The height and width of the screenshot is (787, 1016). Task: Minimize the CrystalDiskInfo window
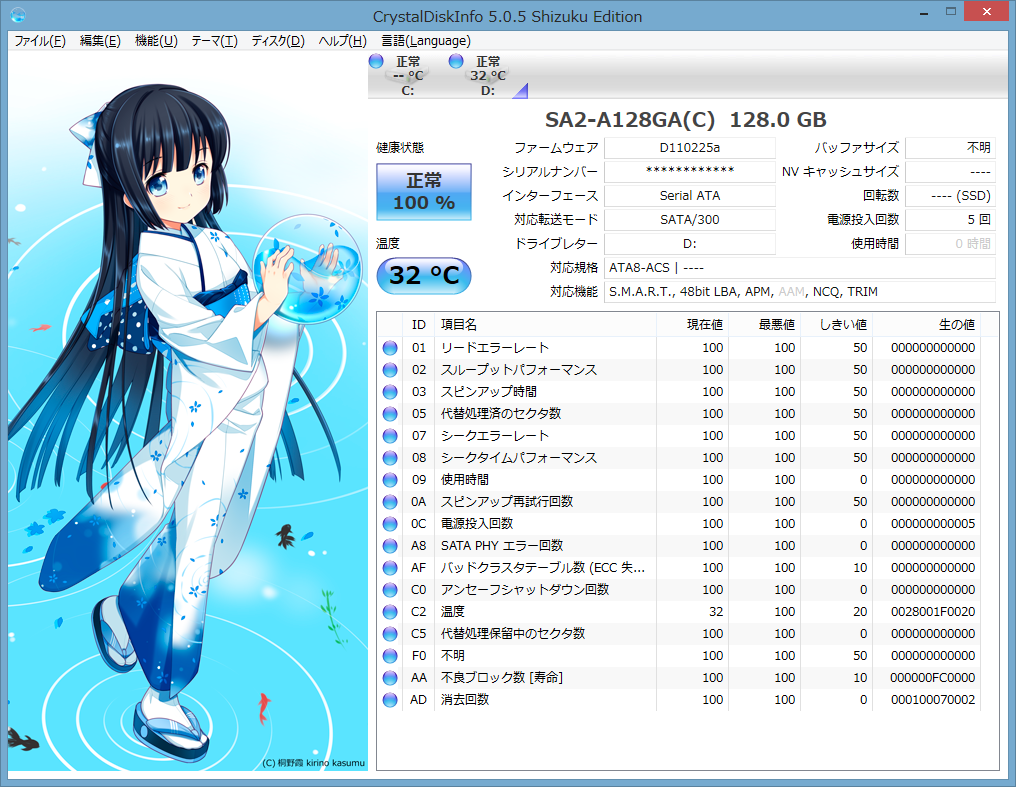click(924, 12)
